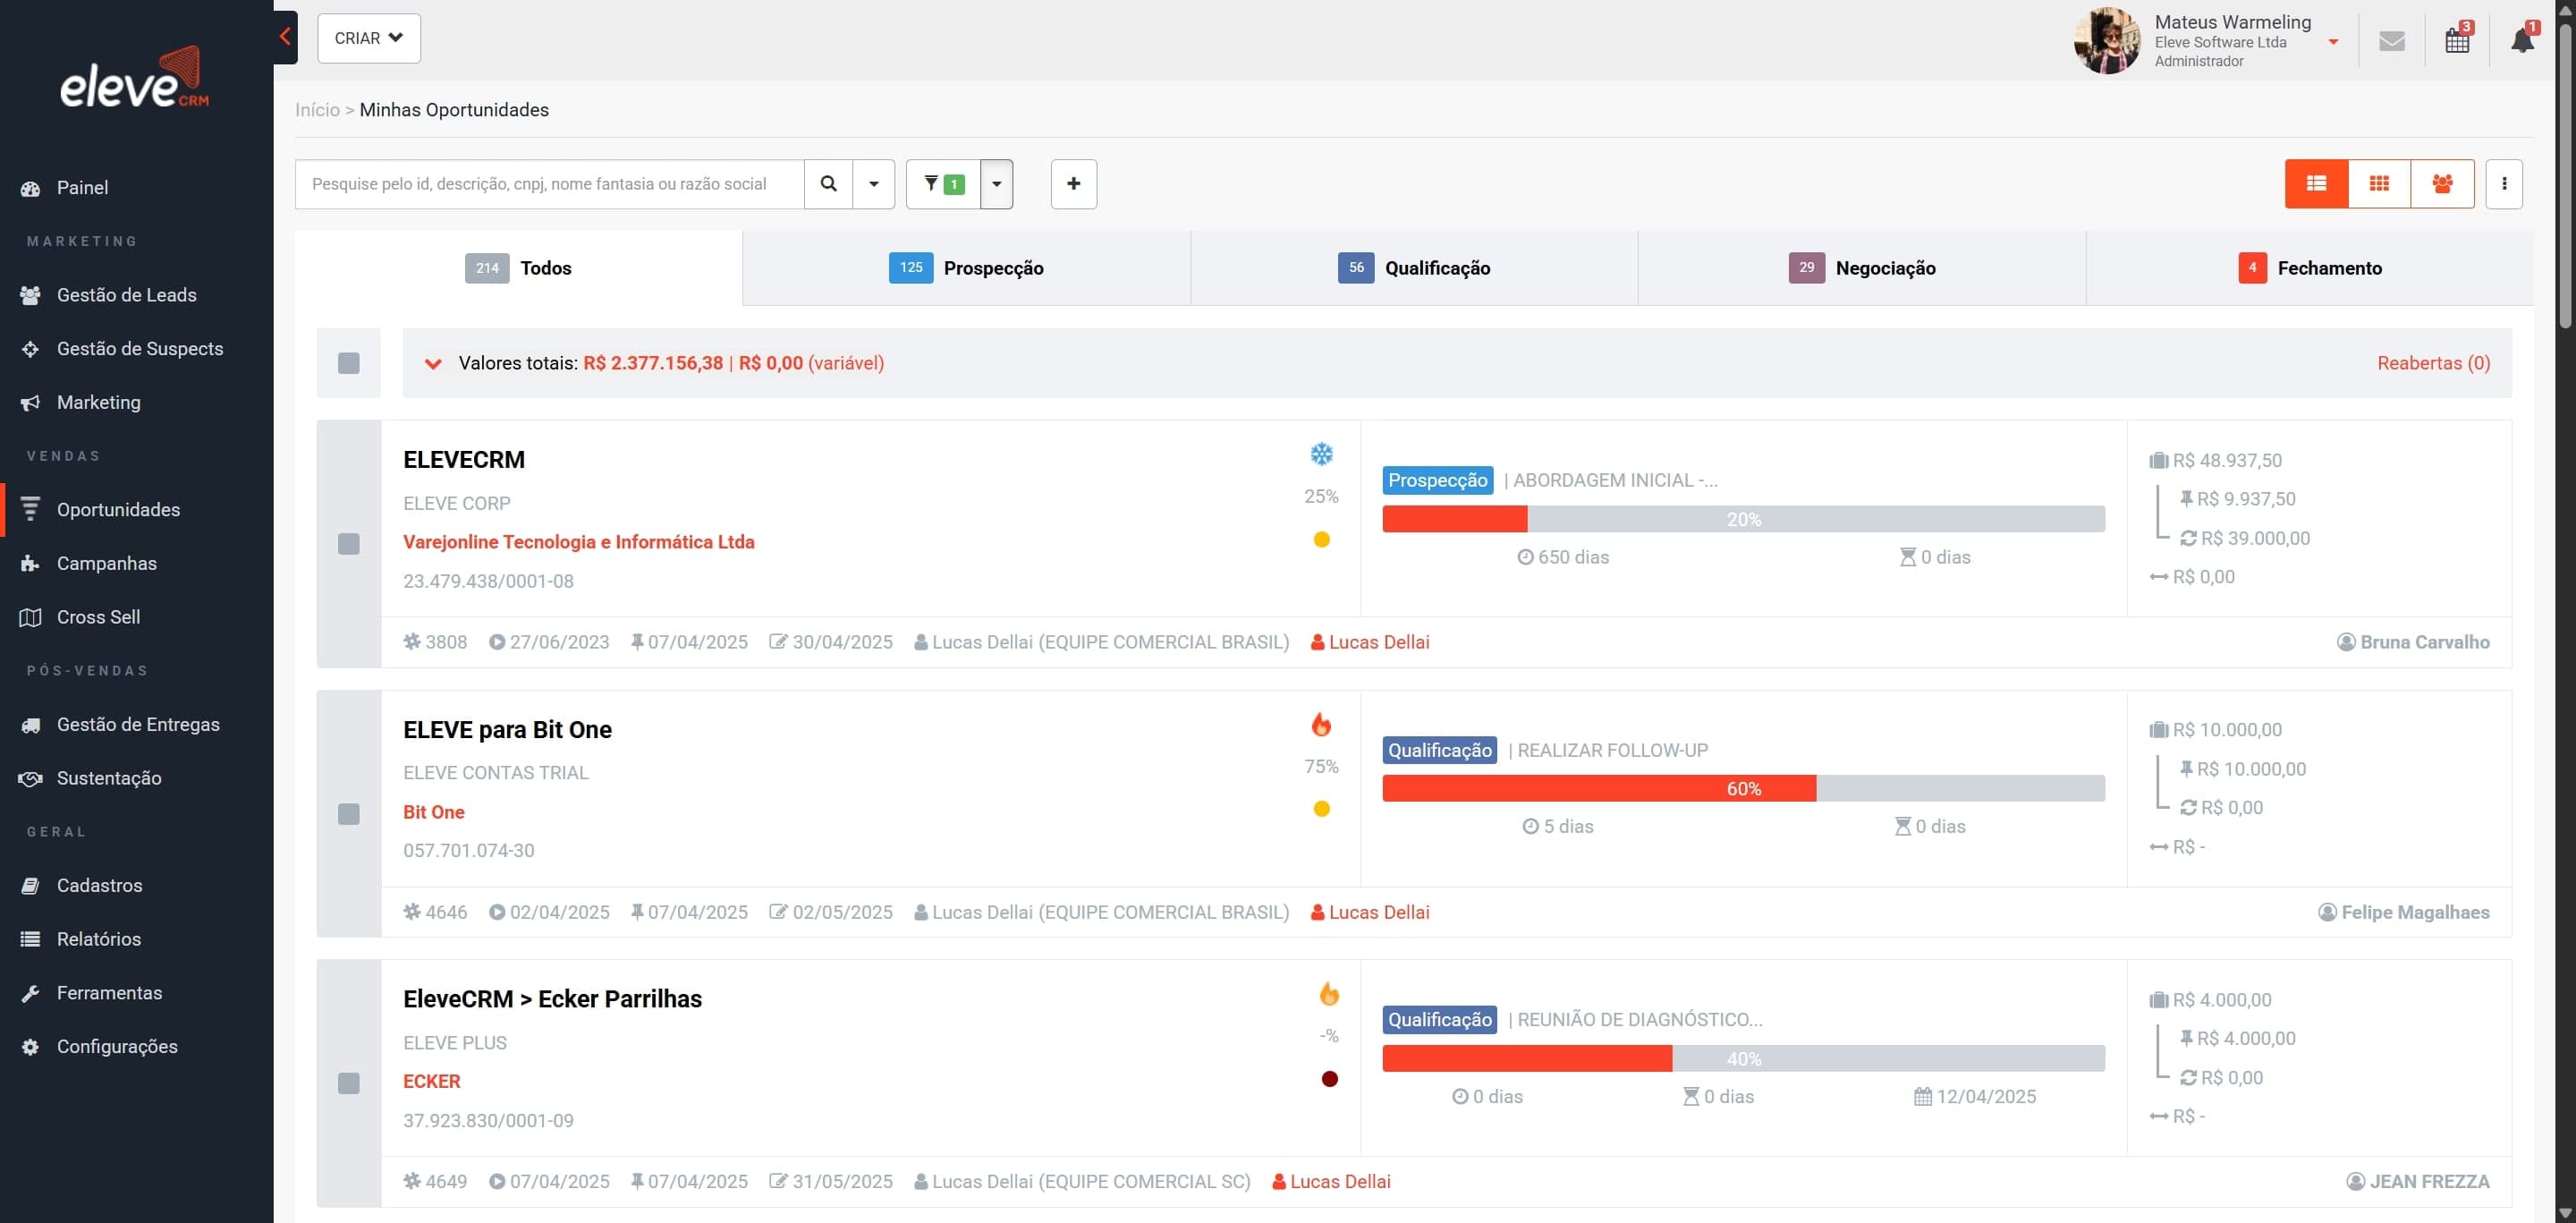Click the 20% progress bar
2576x1223 pixels.
1743,519
